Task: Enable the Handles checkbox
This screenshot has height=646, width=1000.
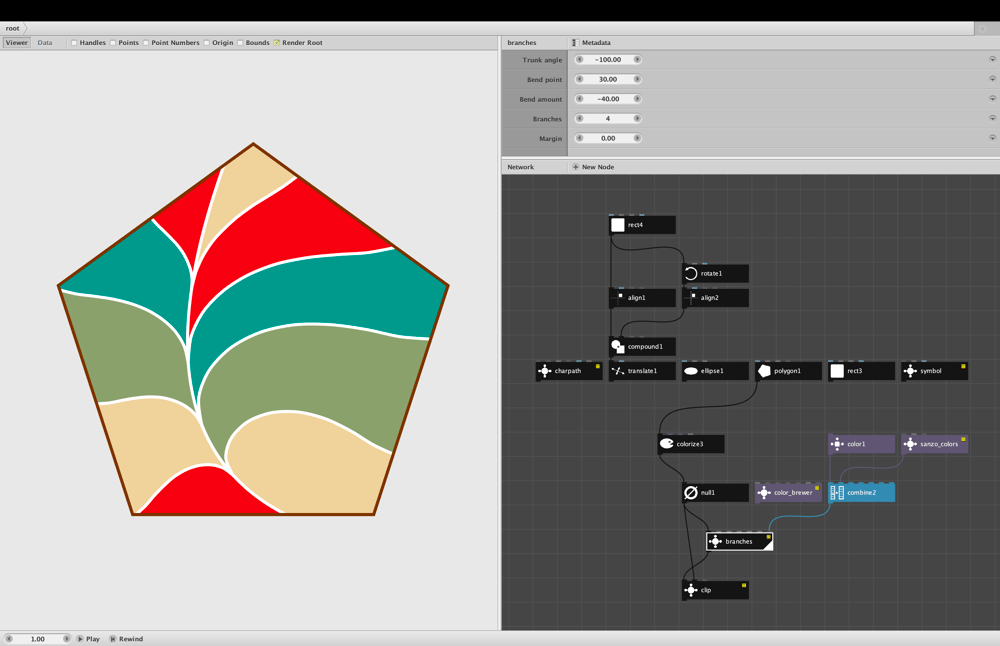Action: (x=74, y=43)
